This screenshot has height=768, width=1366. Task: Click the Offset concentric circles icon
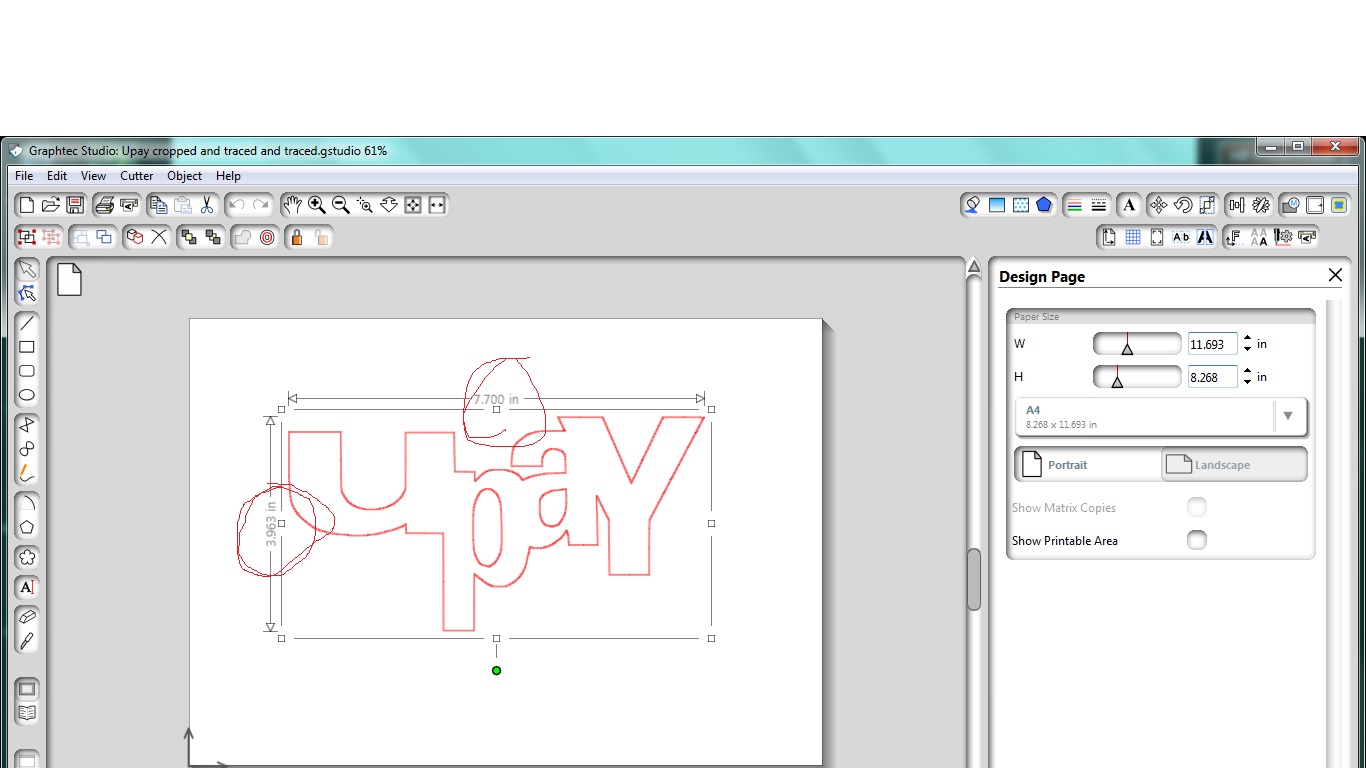pyautogui.click(x=267, y=237)
